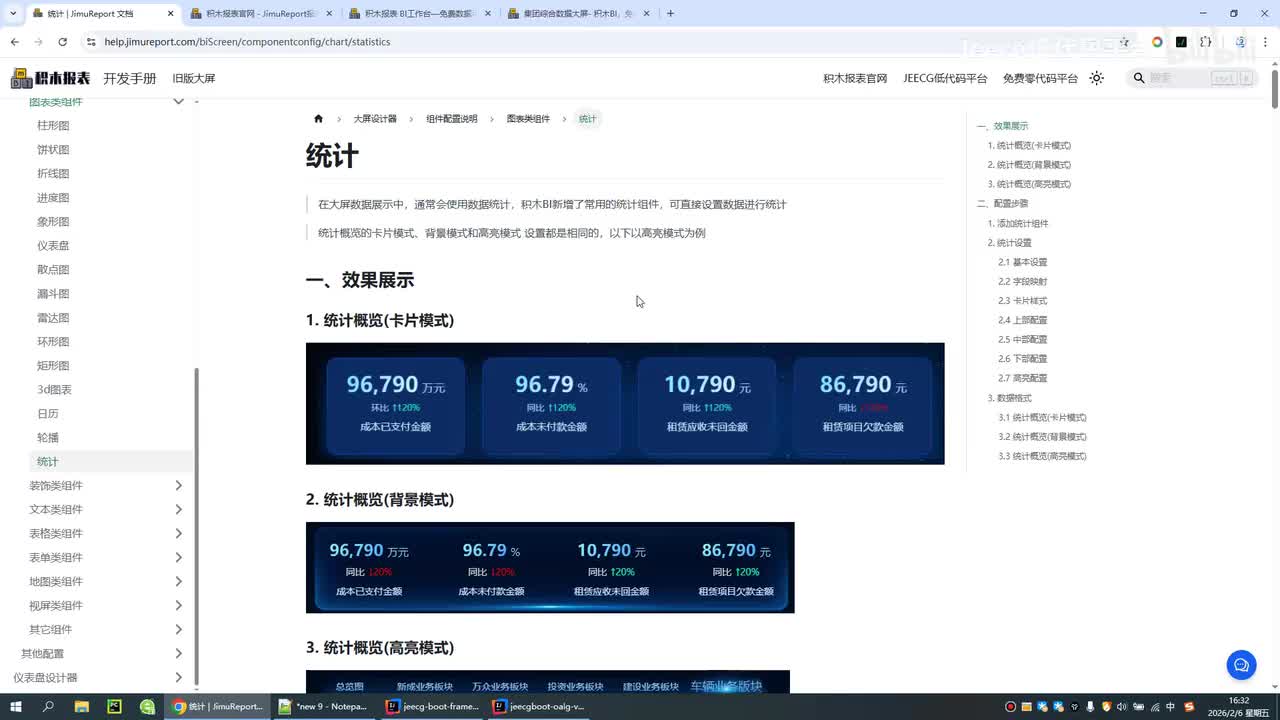The height and width of the screenshot is (720, 1280).
Task: Expand the 地图类组件 sidebar section
Action: click(179, 582)
